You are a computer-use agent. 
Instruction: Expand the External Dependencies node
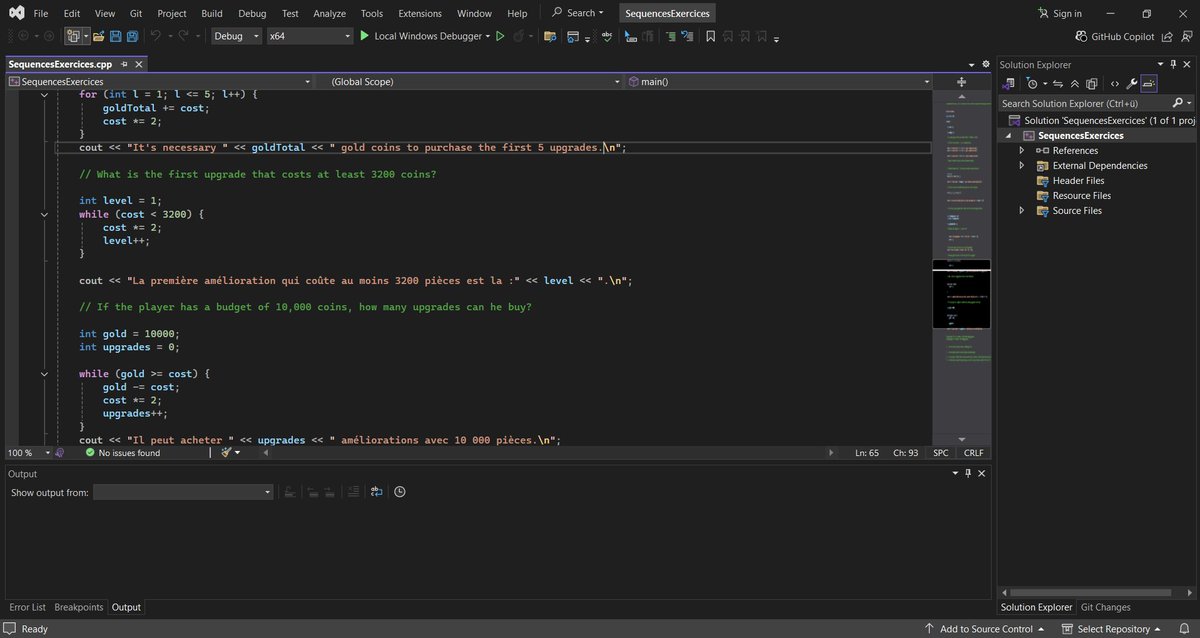coord(1022,165)
